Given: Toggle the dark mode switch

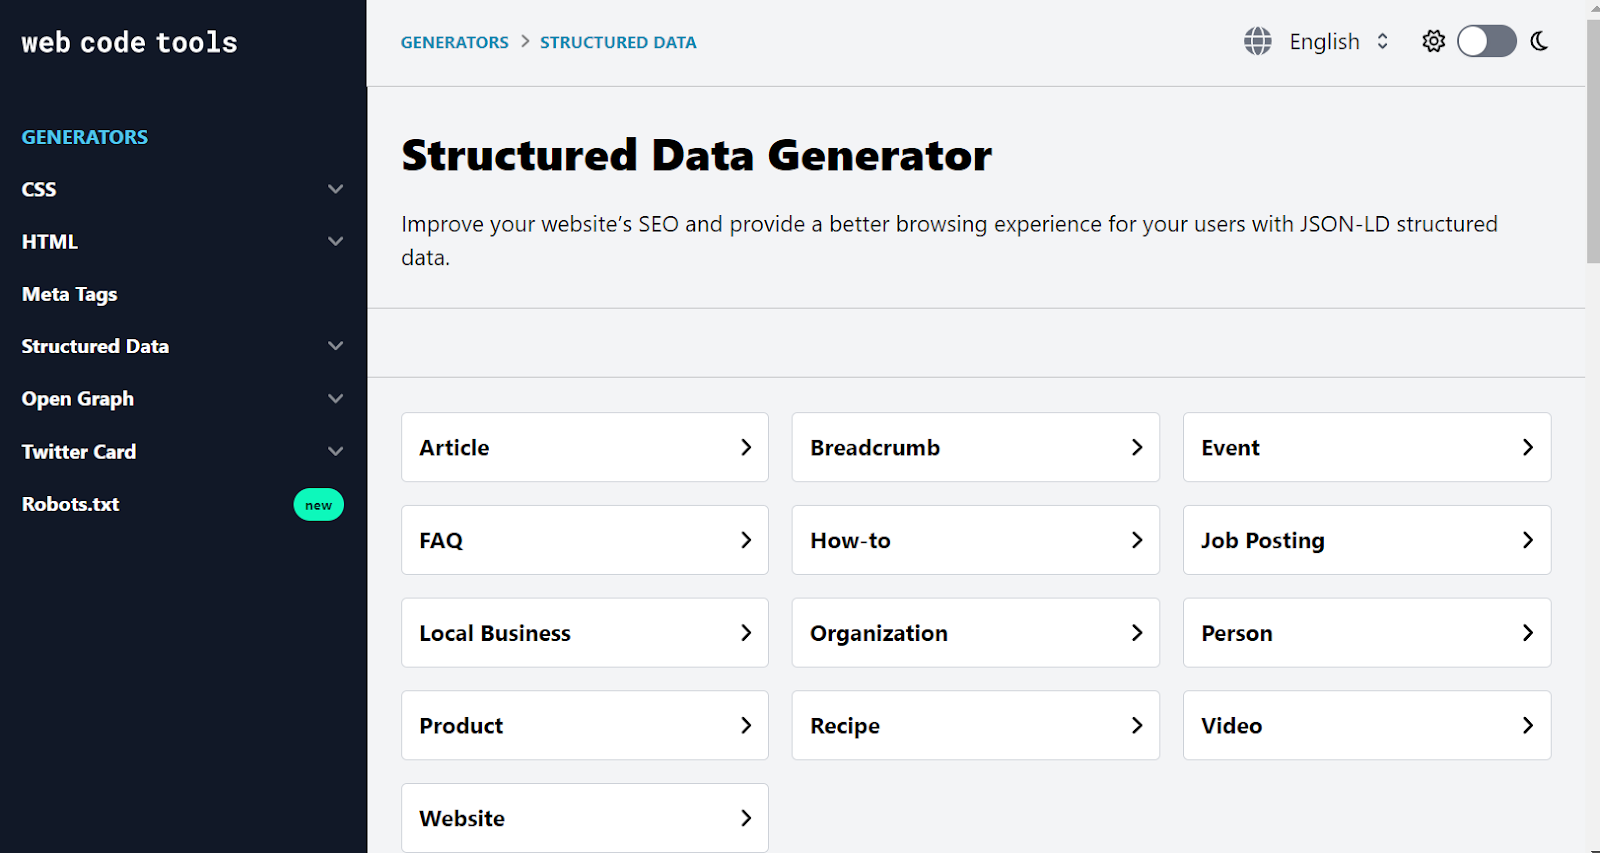Looking at the screenshot, I should [1486, 41].
